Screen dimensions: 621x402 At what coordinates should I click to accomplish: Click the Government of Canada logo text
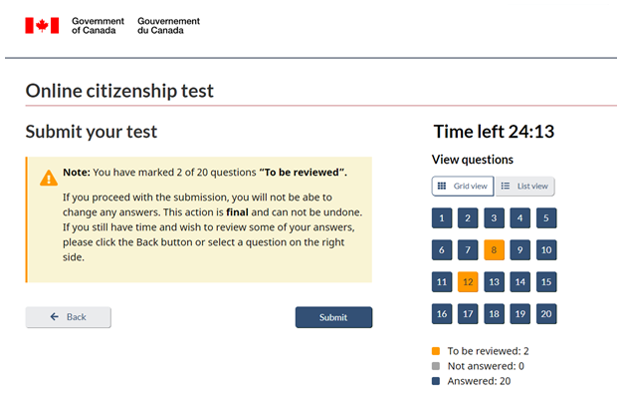(98, 25)
